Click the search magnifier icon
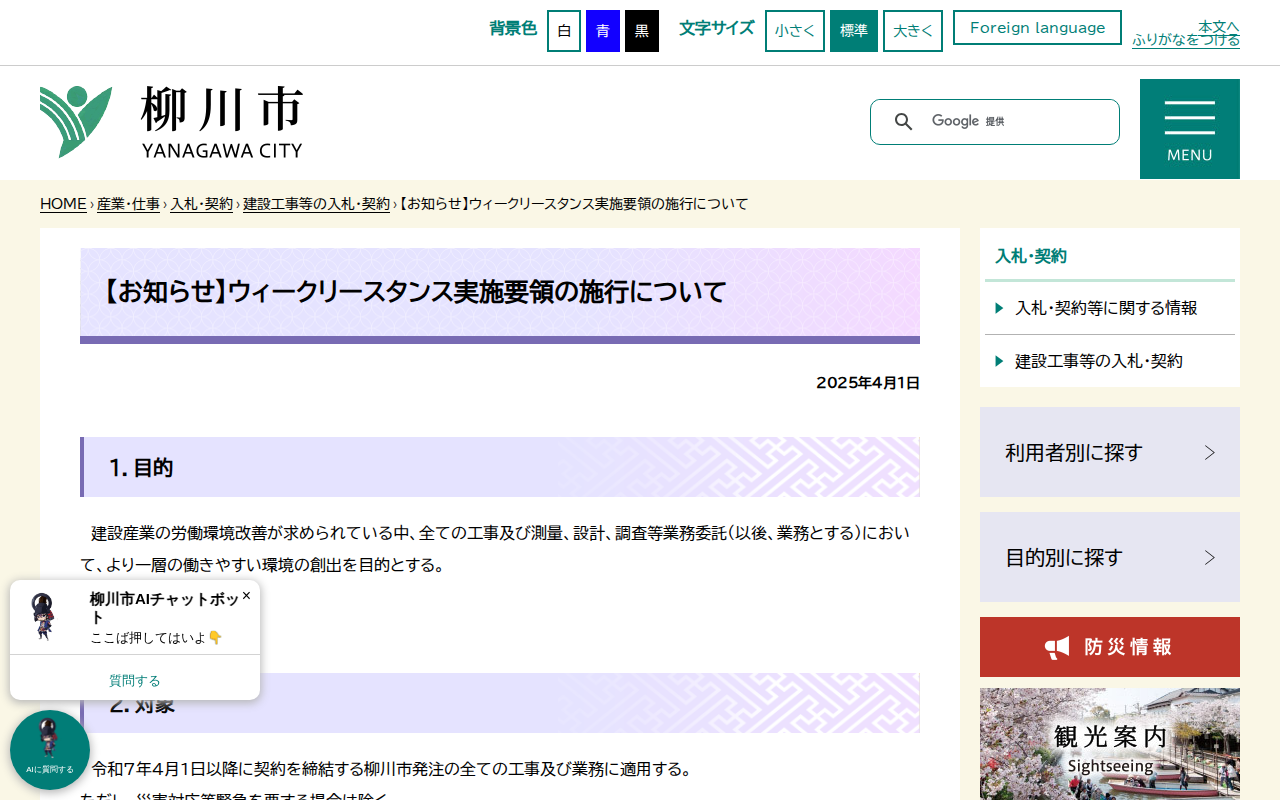This screenshot has width=1280, height=800. [903, 122]
